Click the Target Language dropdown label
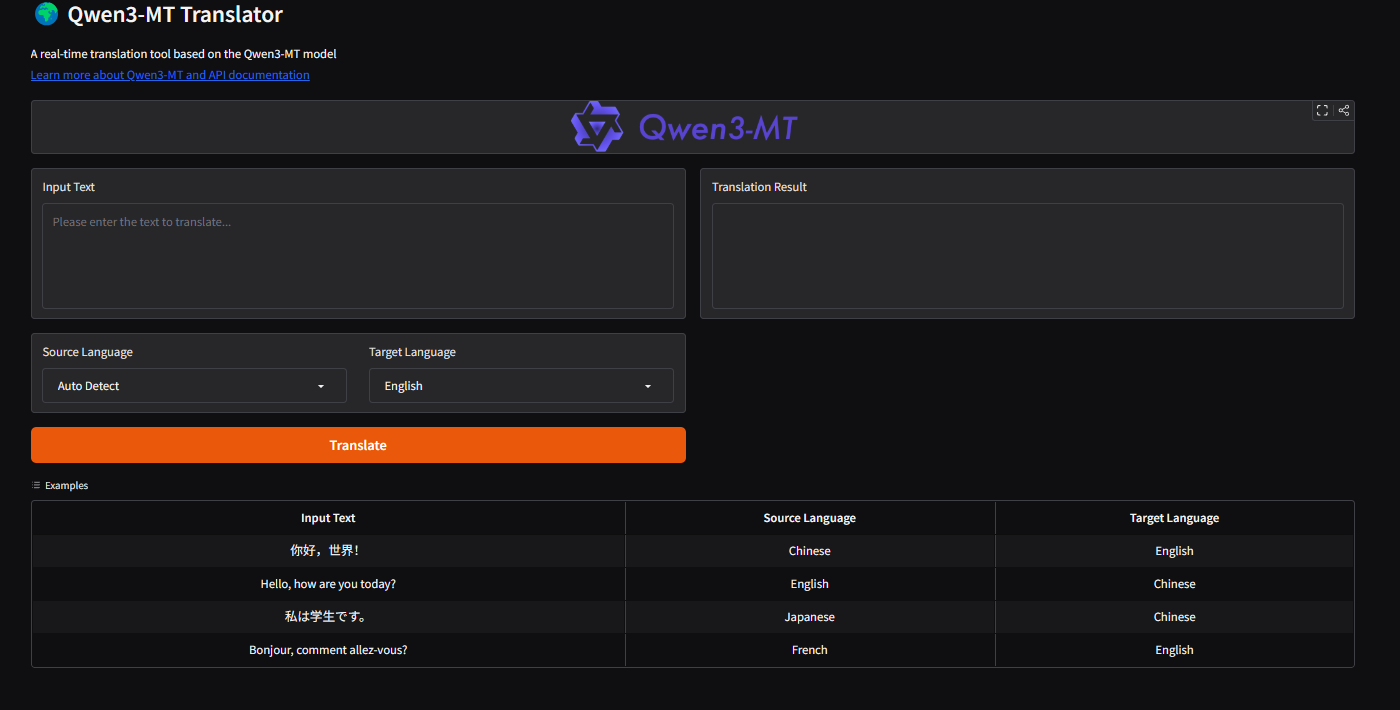1400x710 pixels. pos(412,352)
